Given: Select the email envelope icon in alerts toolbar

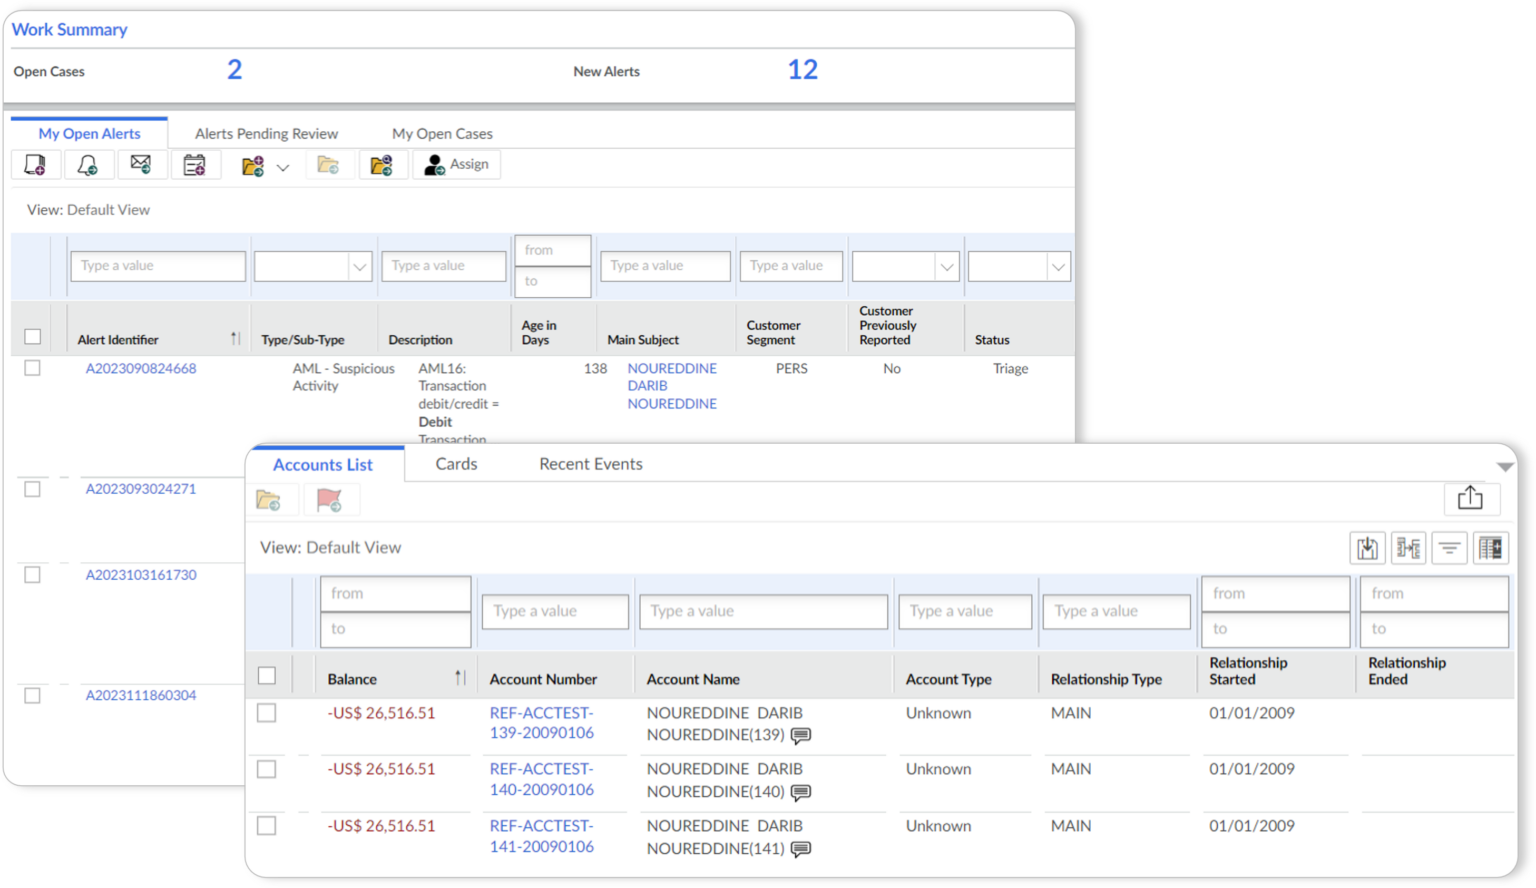Looking at the screenshot, I should click(142, 164).
